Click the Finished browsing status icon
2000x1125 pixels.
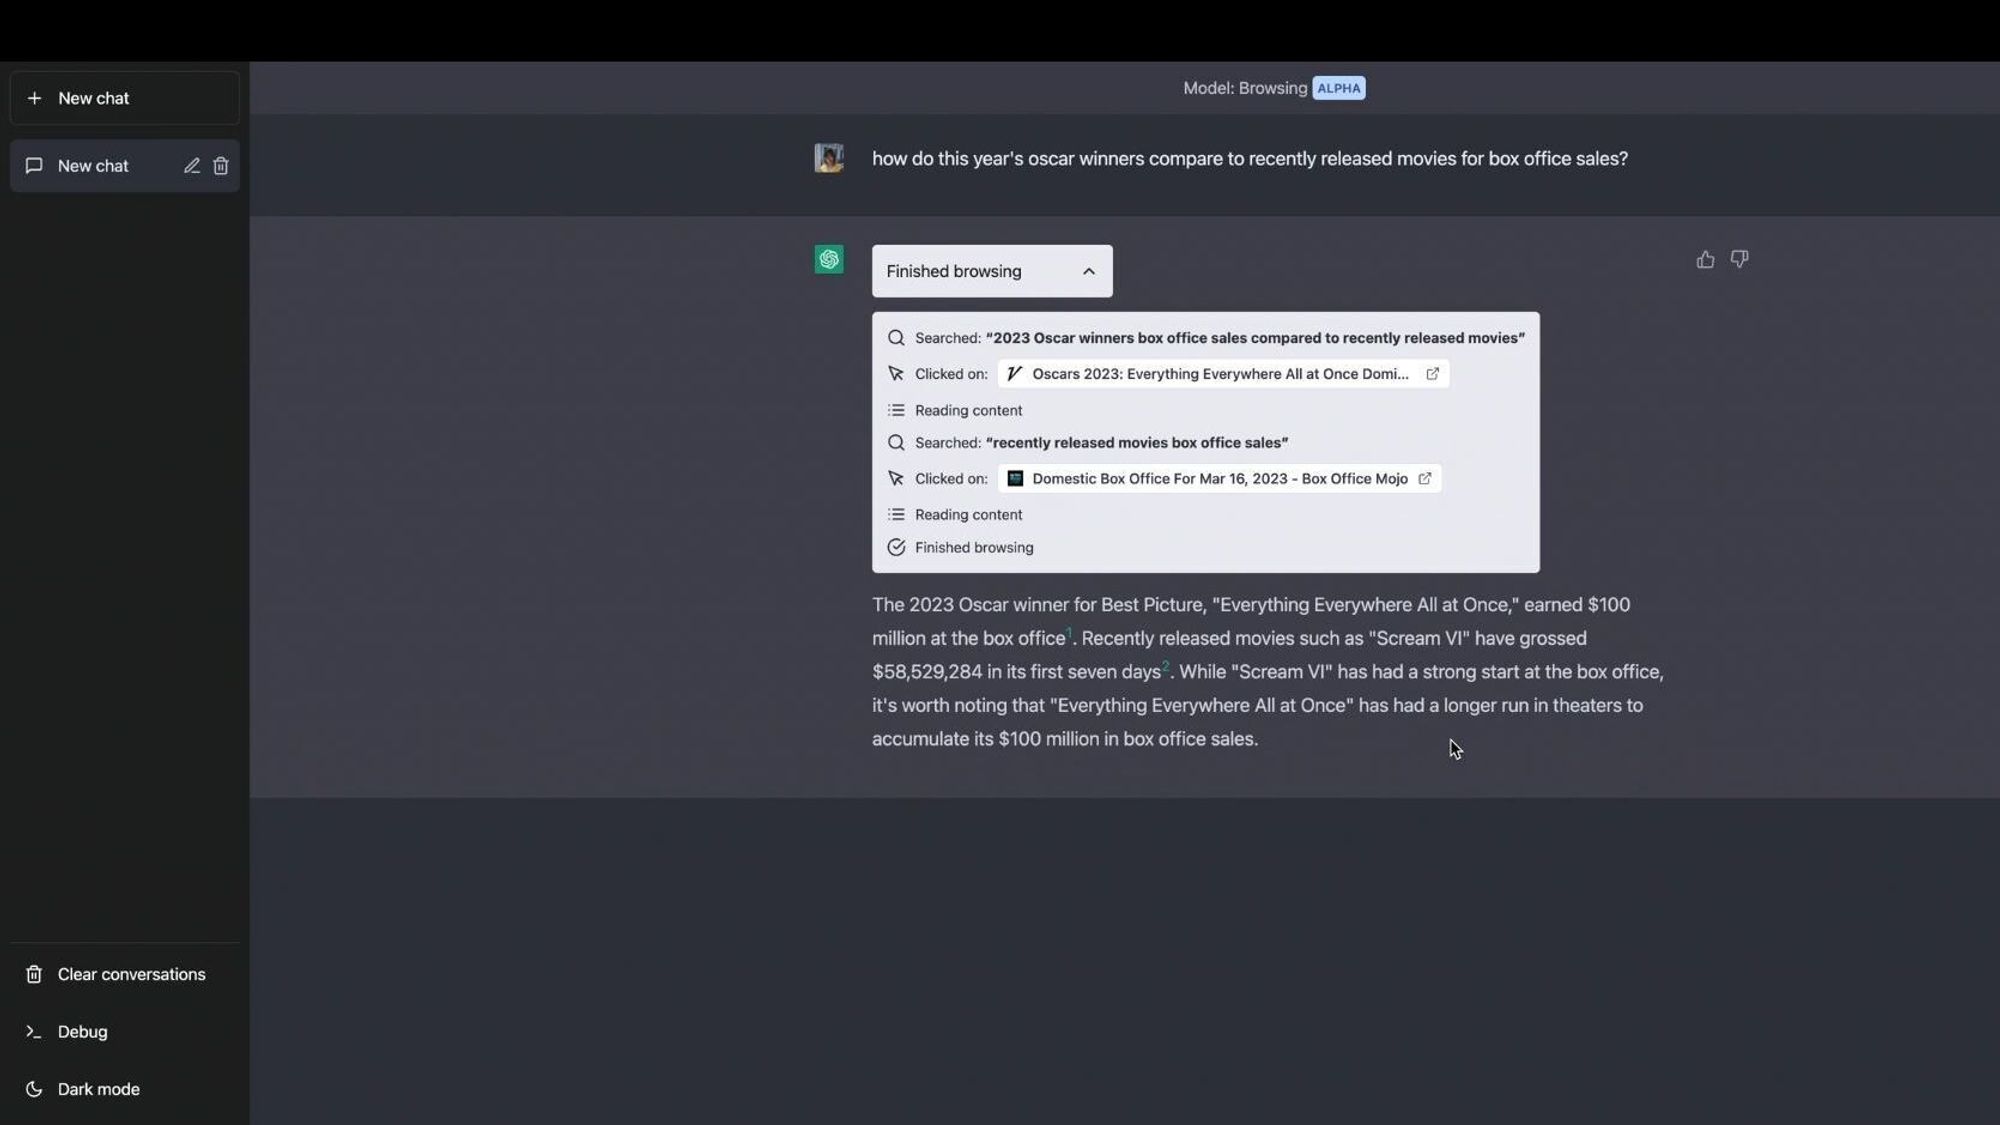tap(896, 548)
